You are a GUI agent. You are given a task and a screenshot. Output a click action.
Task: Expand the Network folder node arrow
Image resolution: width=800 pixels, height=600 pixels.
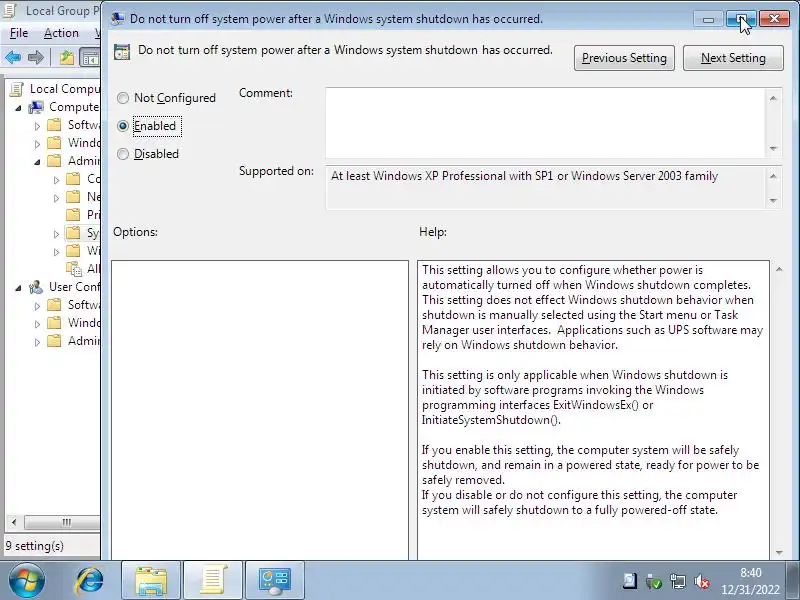tap(56, 198)
